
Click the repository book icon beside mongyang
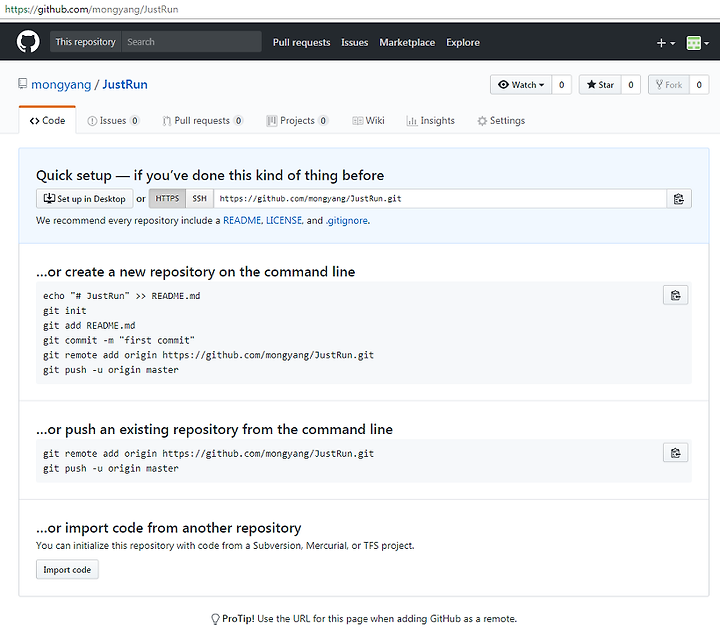pyautogui.click(x=22, y=84)
